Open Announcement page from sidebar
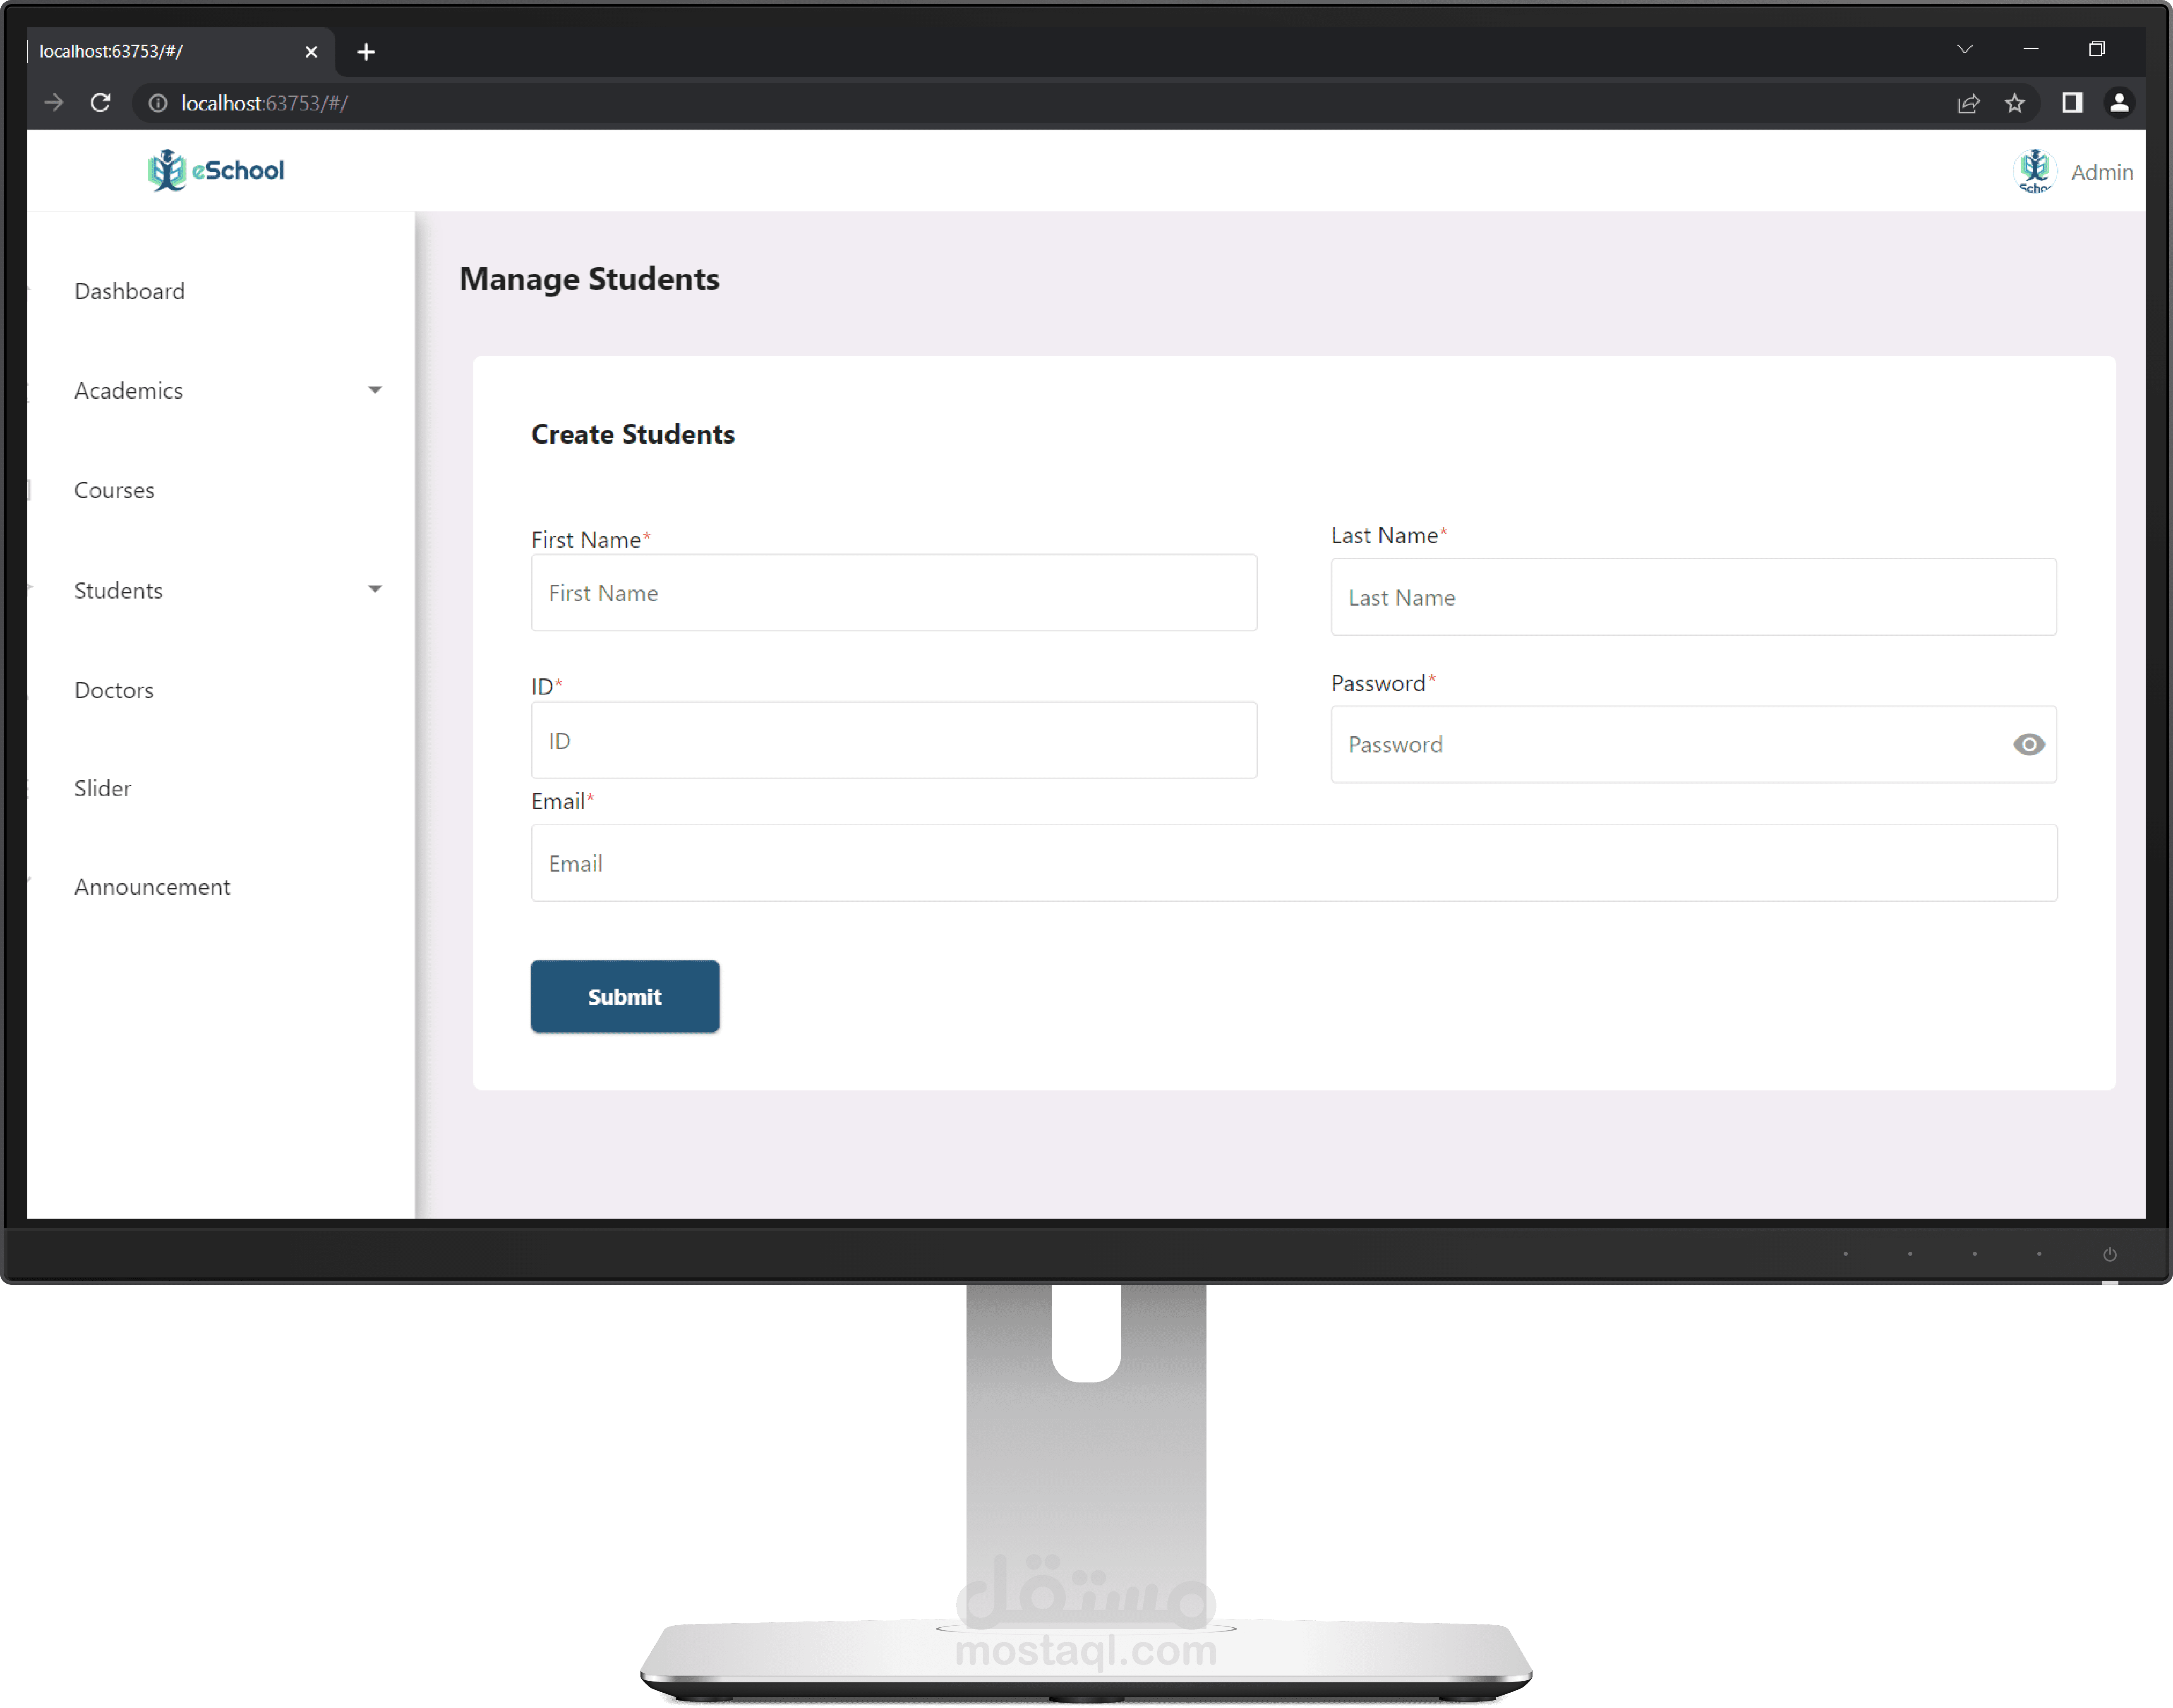Image resolution: width=2173 pixels, height=1708 pixels. pyautogui.click(x=152, y=887)
